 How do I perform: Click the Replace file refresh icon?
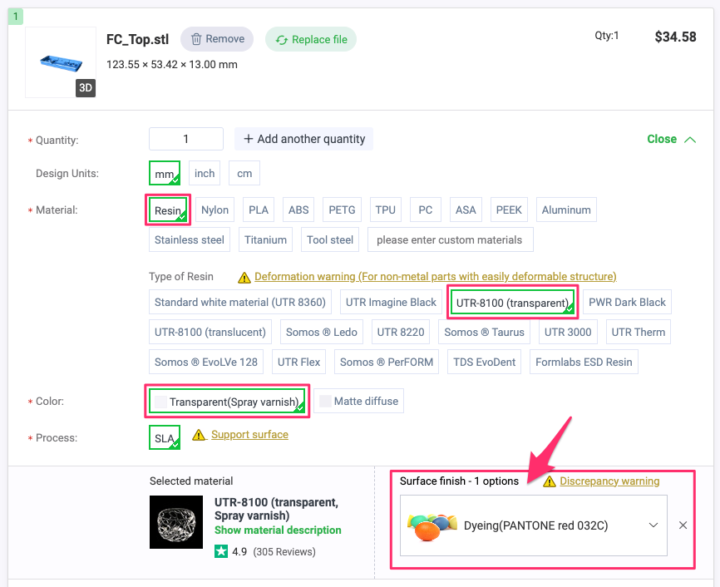point(280,40)
